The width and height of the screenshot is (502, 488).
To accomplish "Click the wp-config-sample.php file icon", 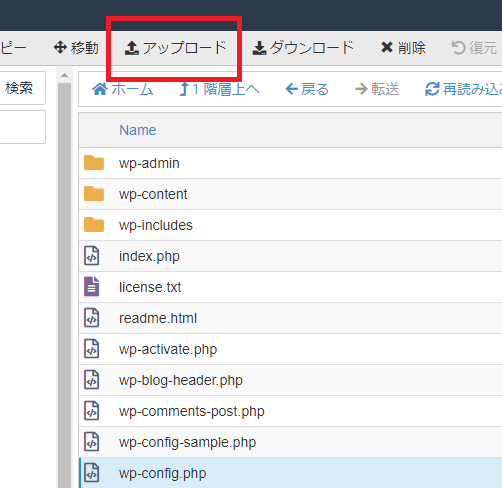I will tap(92, 442).
